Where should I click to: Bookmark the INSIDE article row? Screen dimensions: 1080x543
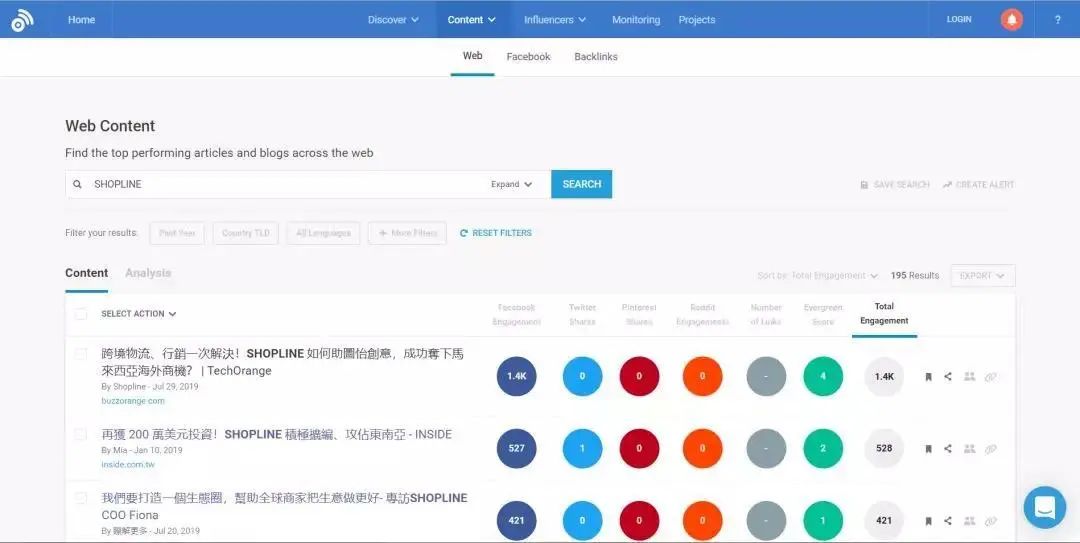(x=928, y=449)
